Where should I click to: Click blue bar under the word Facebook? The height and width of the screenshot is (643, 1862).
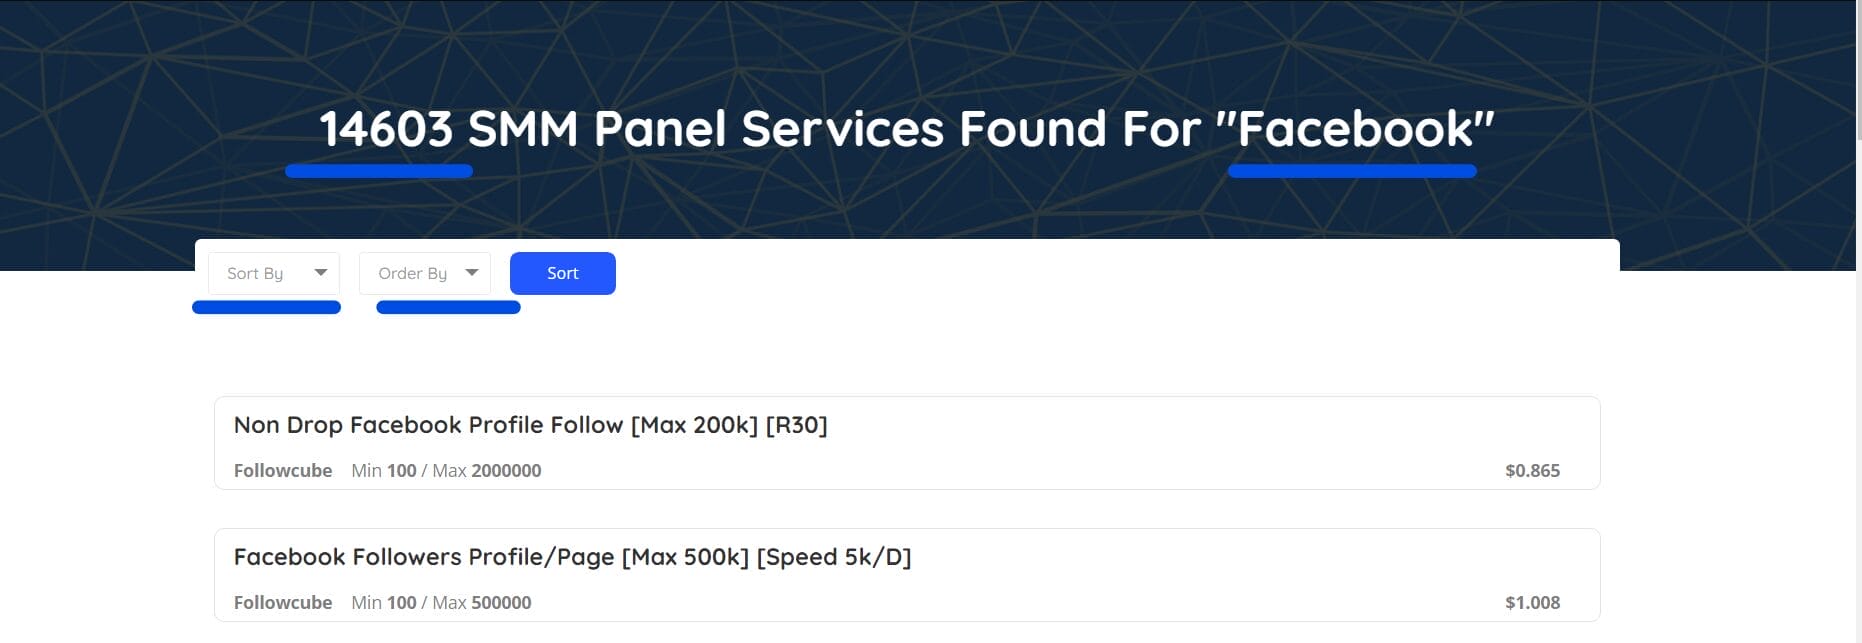click(1351, 171)
